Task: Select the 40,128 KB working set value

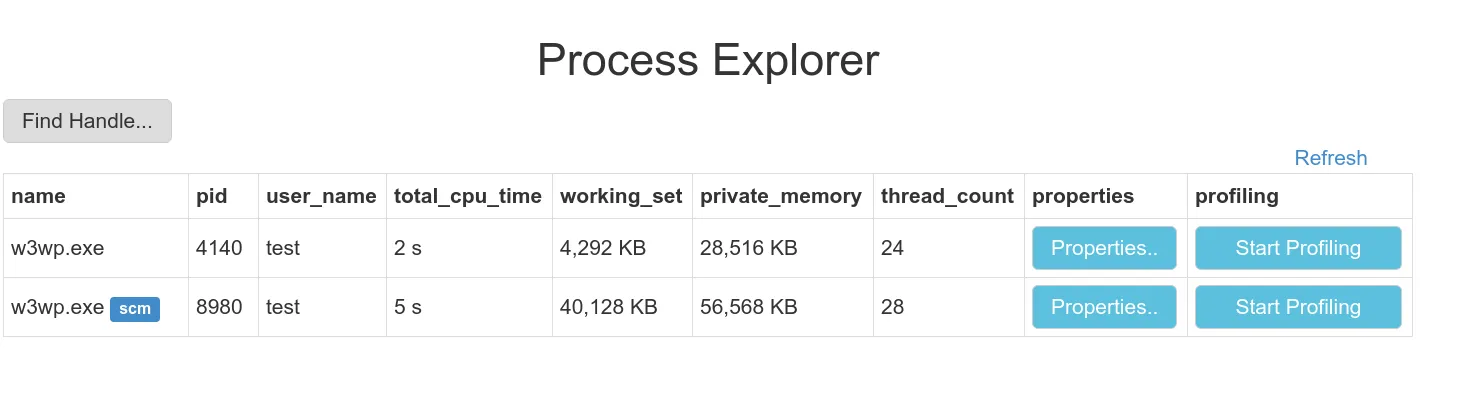Action: (608, 307)
